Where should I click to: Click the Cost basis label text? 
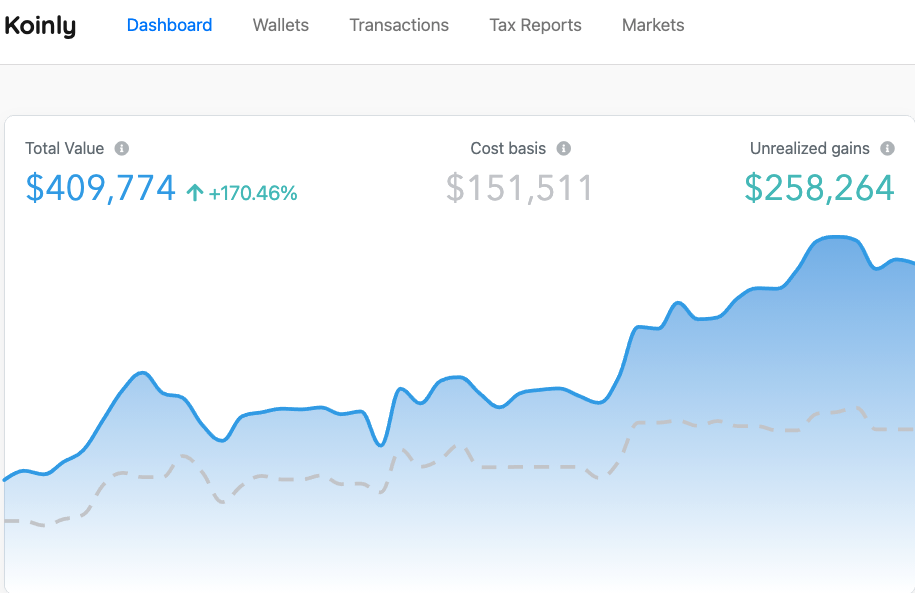pos(508,149)
